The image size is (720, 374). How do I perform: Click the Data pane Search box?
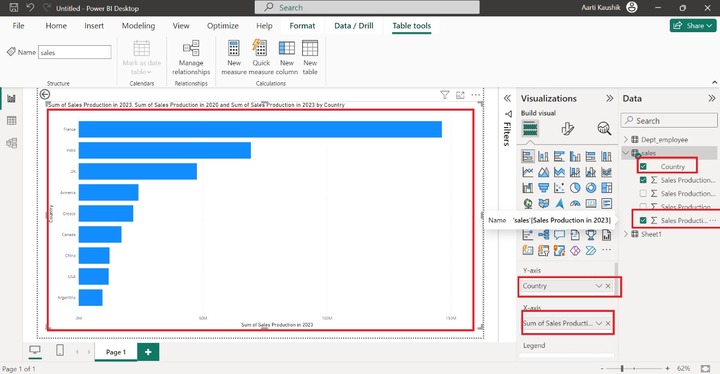coord(669,121)
